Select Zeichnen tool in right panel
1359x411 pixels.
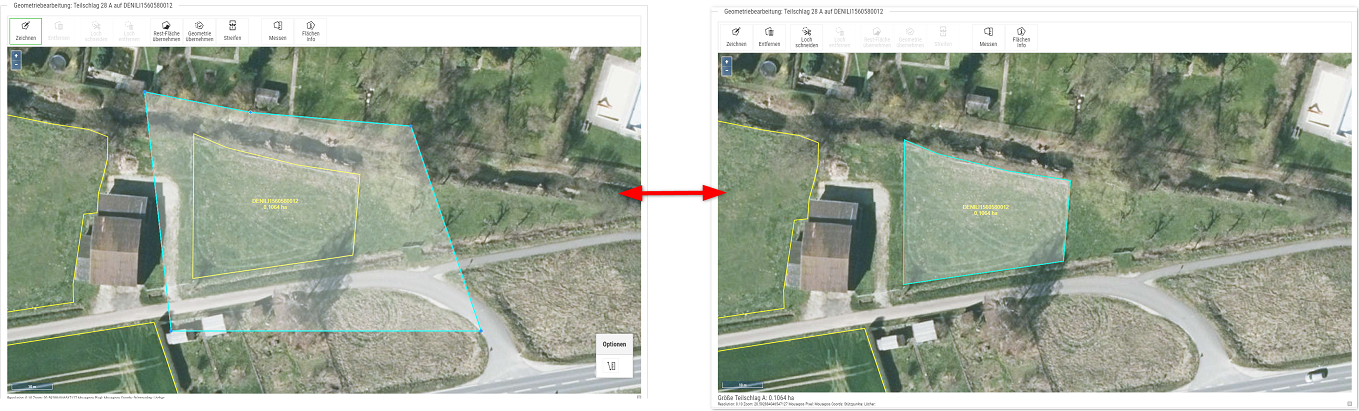pyautogui.click(x=736, y=37)
